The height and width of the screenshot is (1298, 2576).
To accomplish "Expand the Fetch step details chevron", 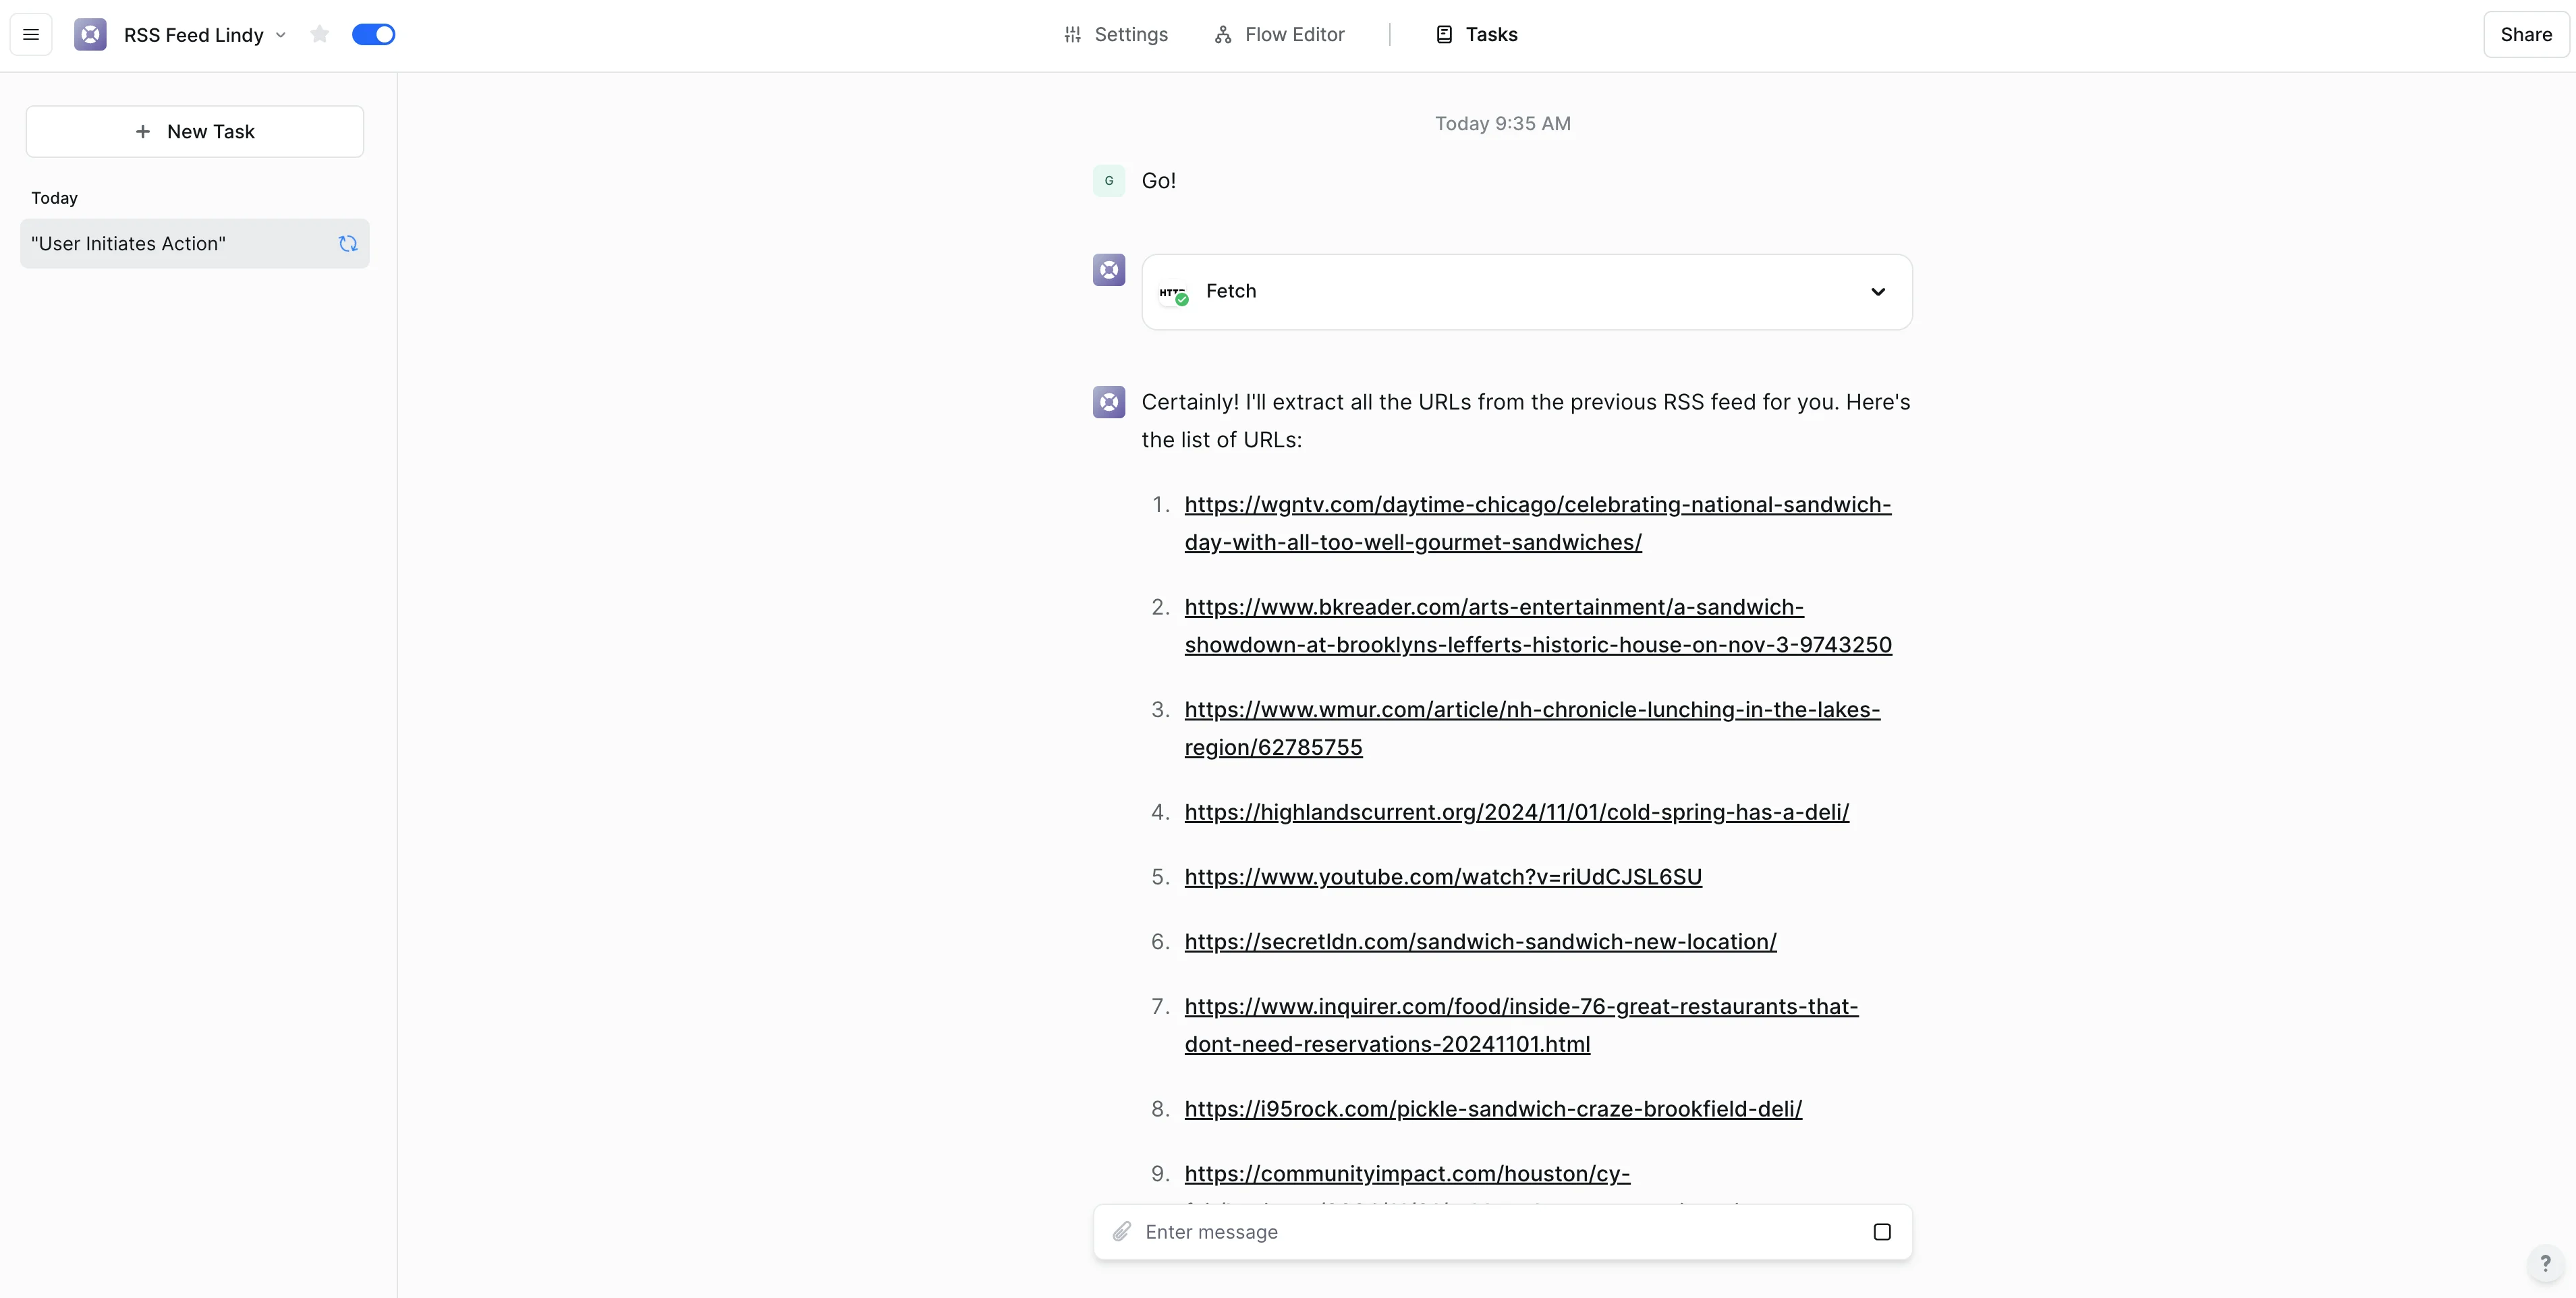I will pos(1877,292).
